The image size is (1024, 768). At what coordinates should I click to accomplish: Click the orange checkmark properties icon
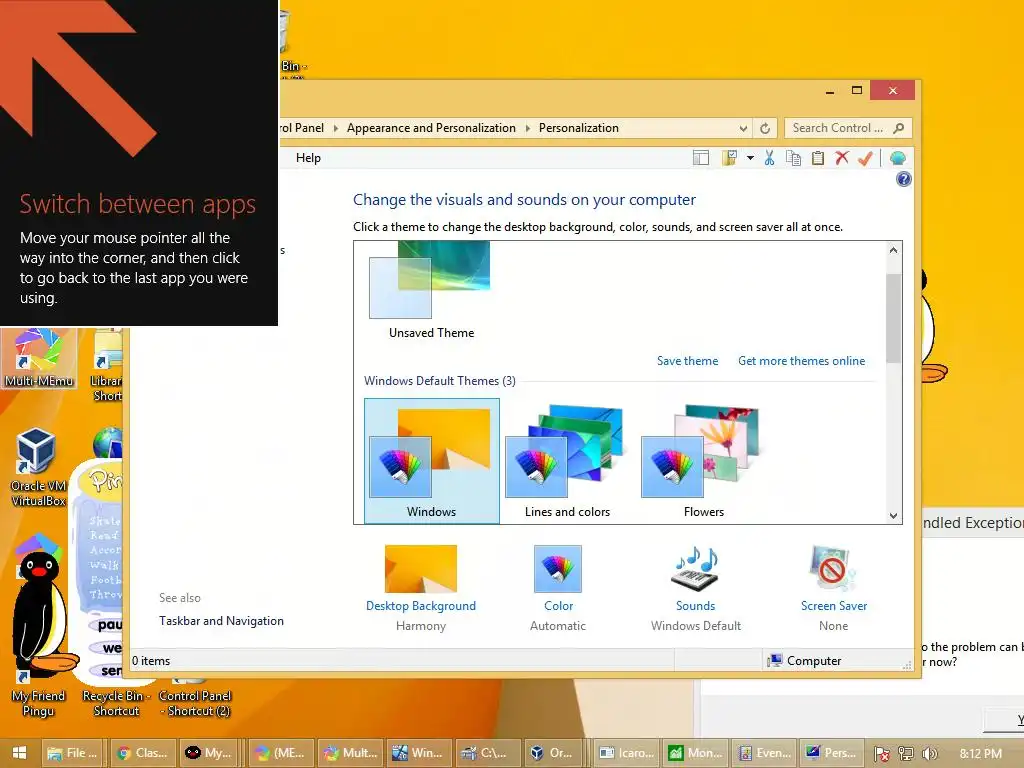[866, 158]
